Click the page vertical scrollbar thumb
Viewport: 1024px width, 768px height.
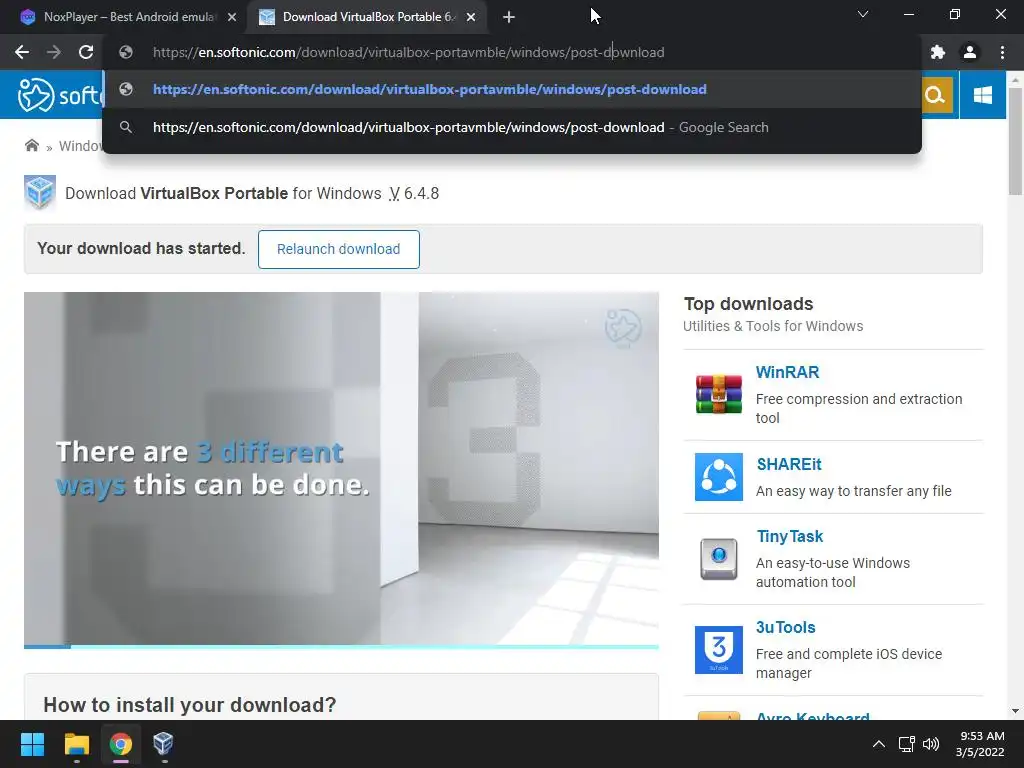click(x=1015, y=140)
